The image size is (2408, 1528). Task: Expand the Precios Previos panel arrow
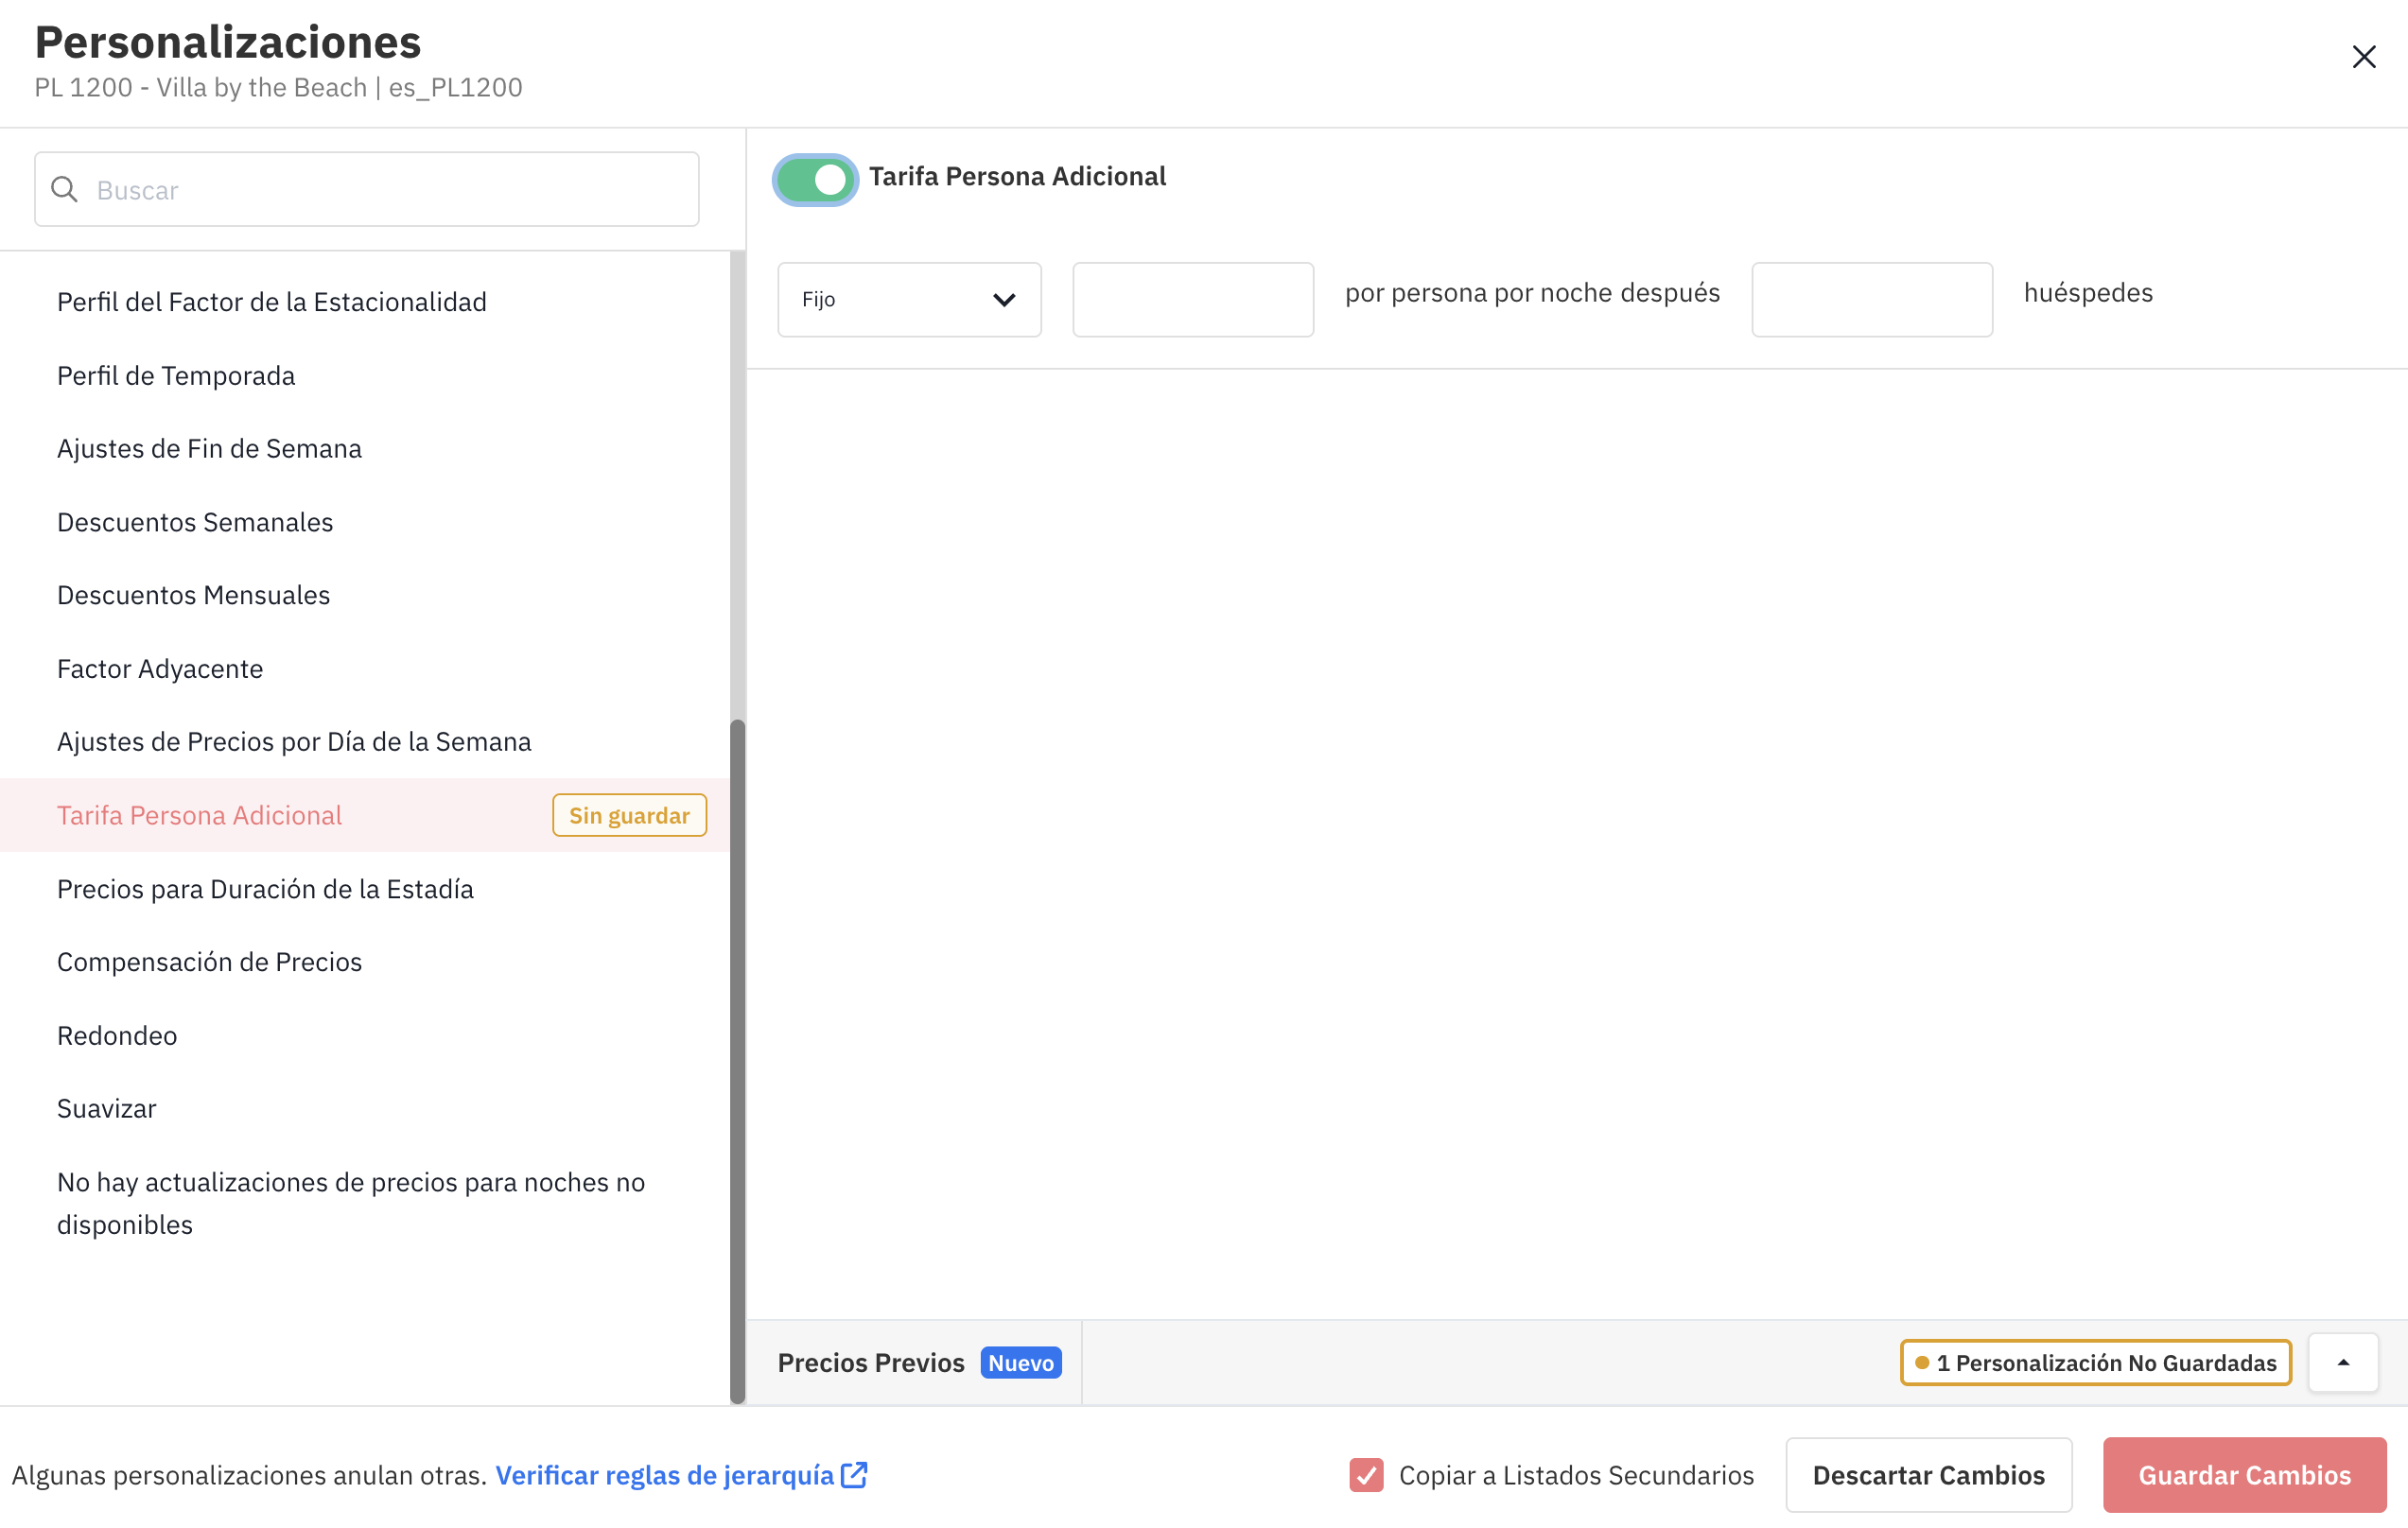2342,1362
